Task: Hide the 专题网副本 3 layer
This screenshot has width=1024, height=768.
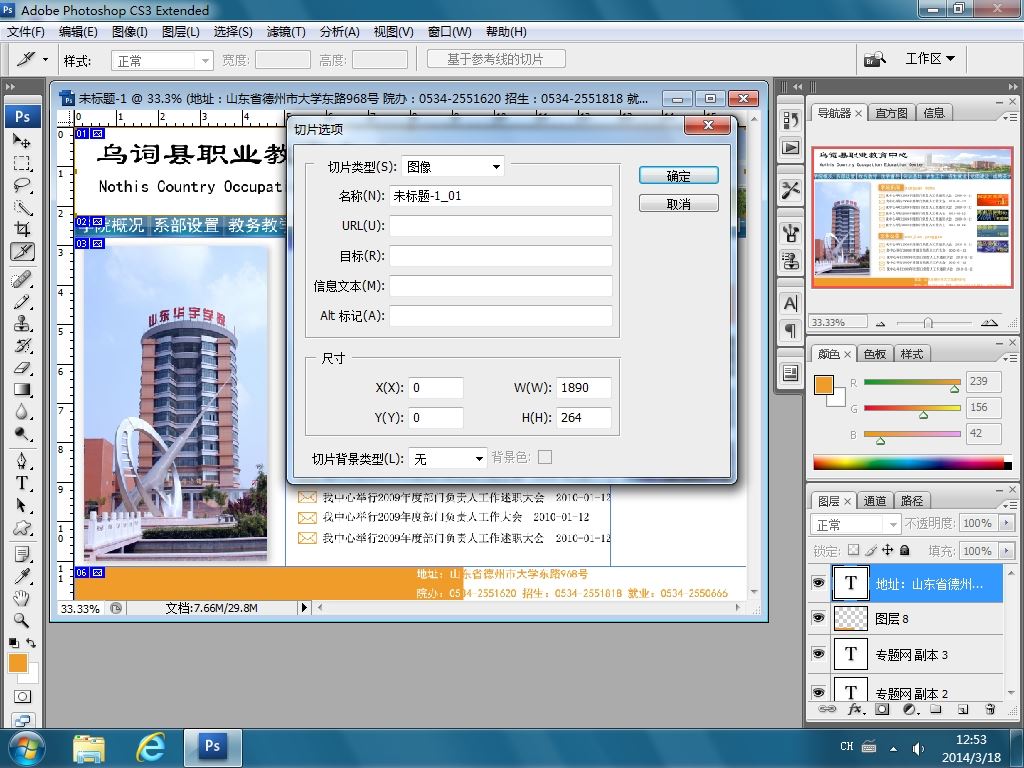Action: [x=818, y=654]
